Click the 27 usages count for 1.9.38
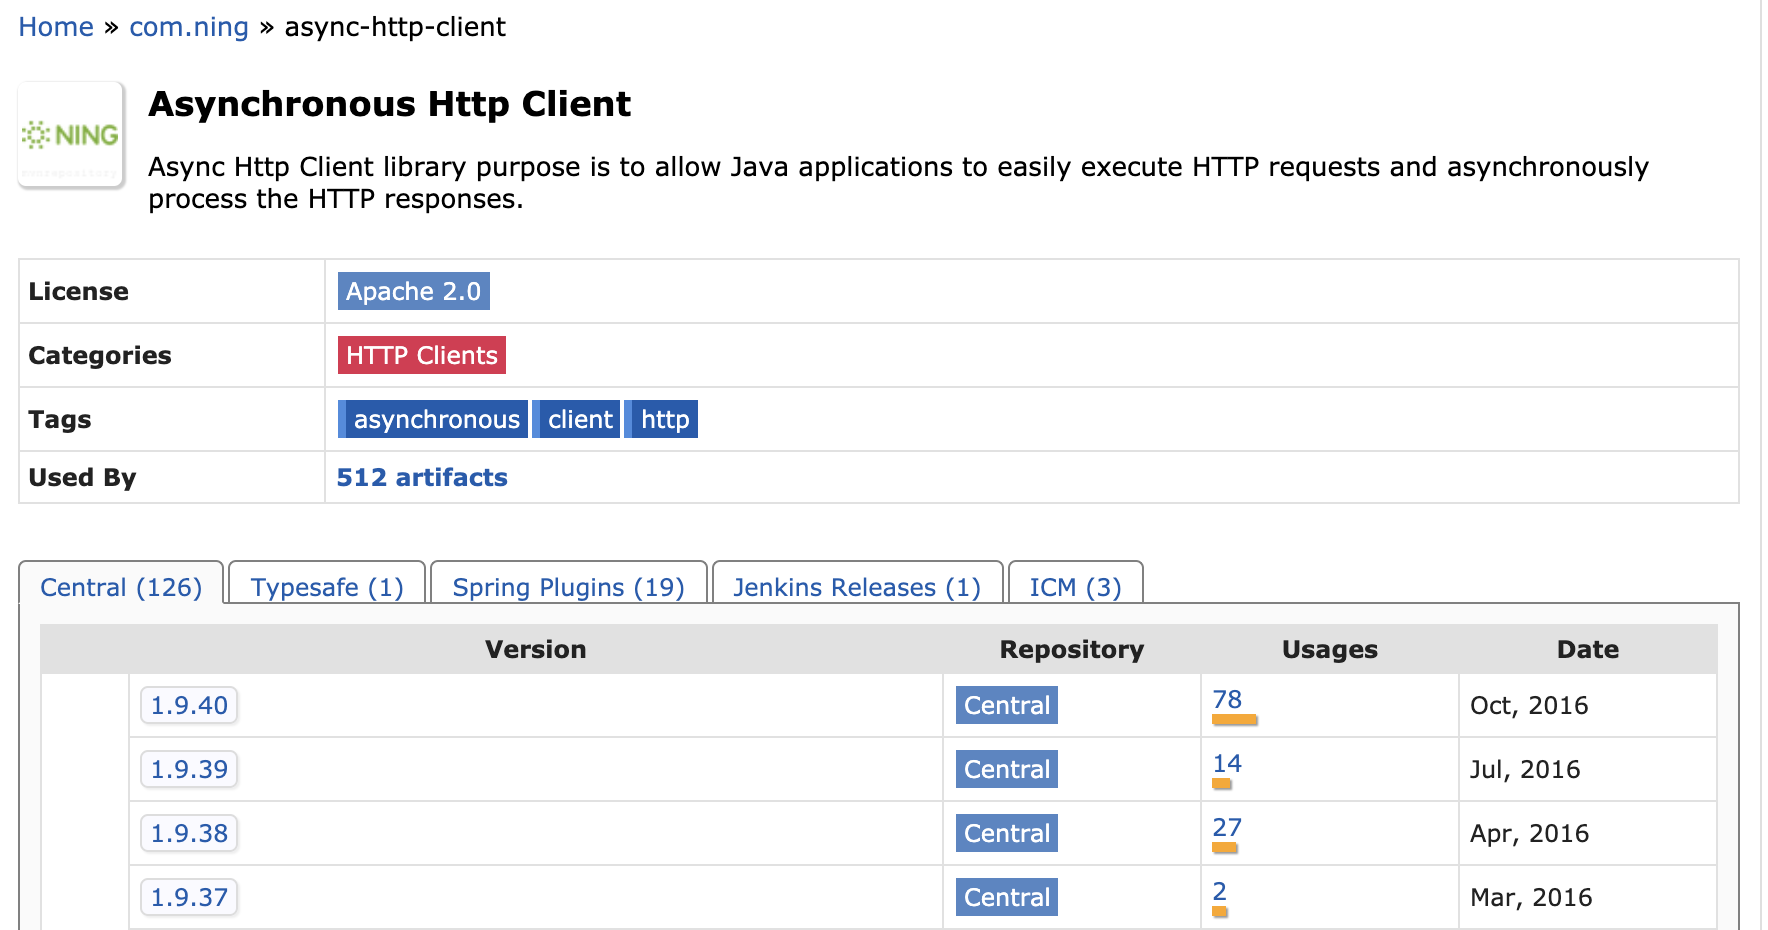This screenshot has height=930, width=1768. click(x=1227, y=827)
